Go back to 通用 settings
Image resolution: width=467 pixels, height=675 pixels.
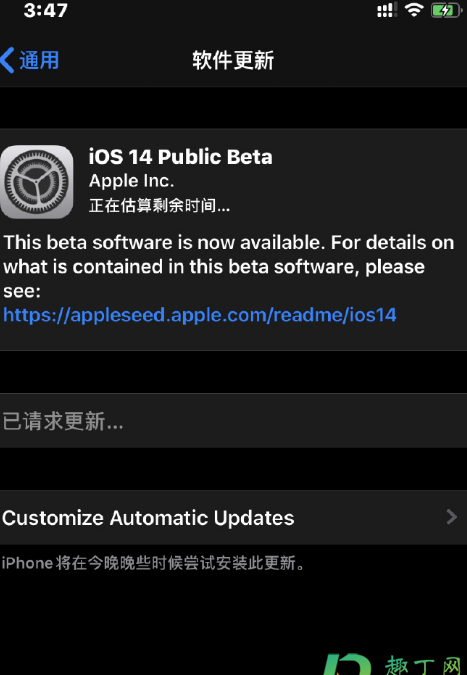coord(30,60)
